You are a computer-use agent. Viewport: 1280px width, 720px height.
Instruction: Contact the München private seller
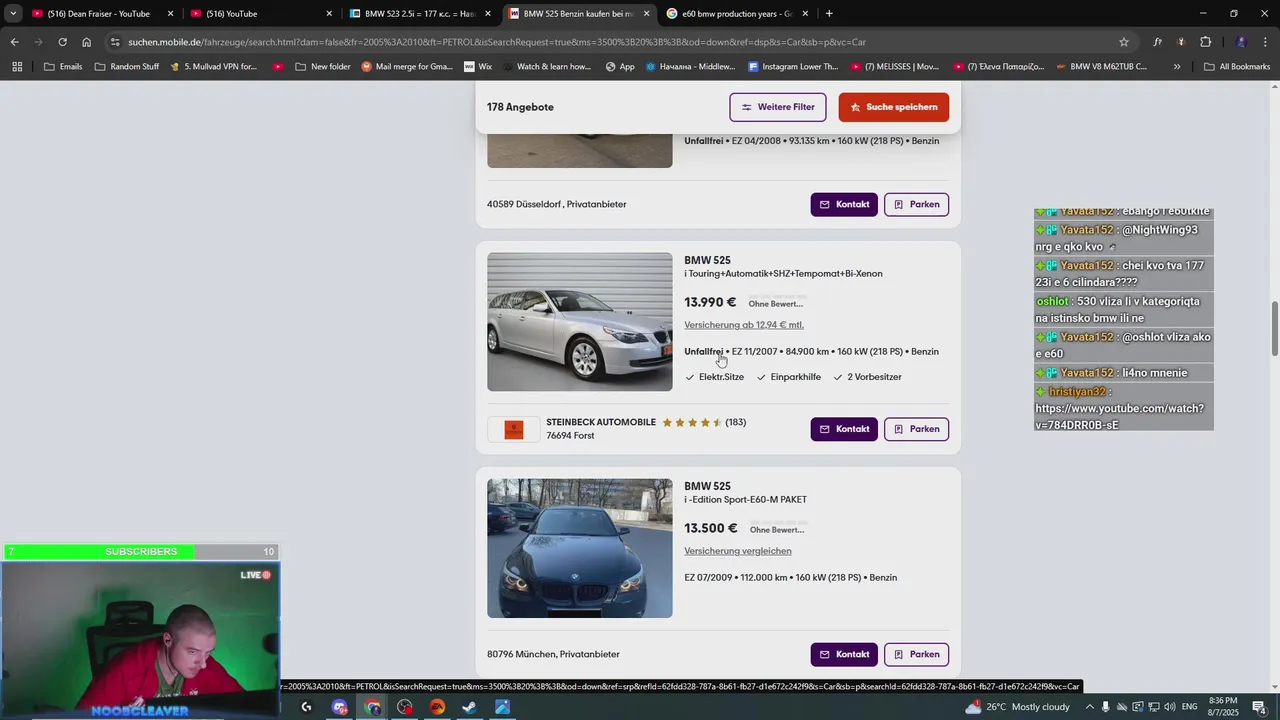pyautogui.click(x=844, y=654)
